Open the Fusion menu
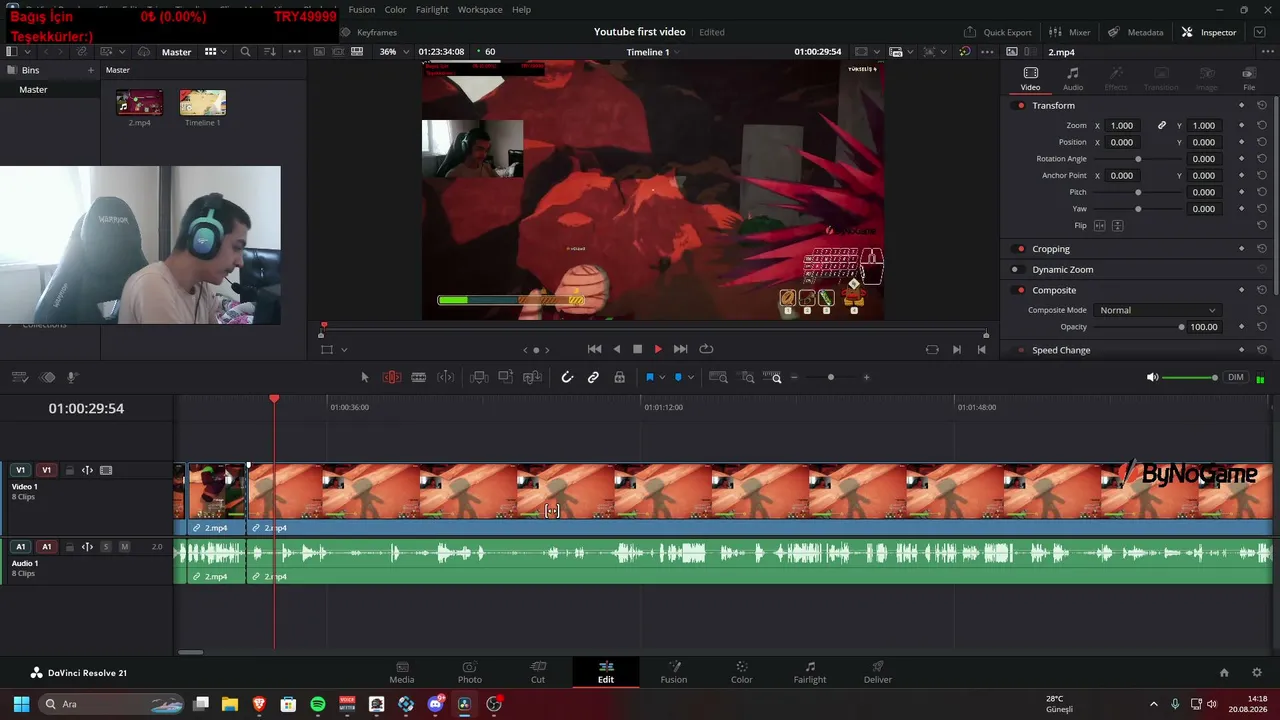This screenshot has height=720, width=1280. pos(362,10)
